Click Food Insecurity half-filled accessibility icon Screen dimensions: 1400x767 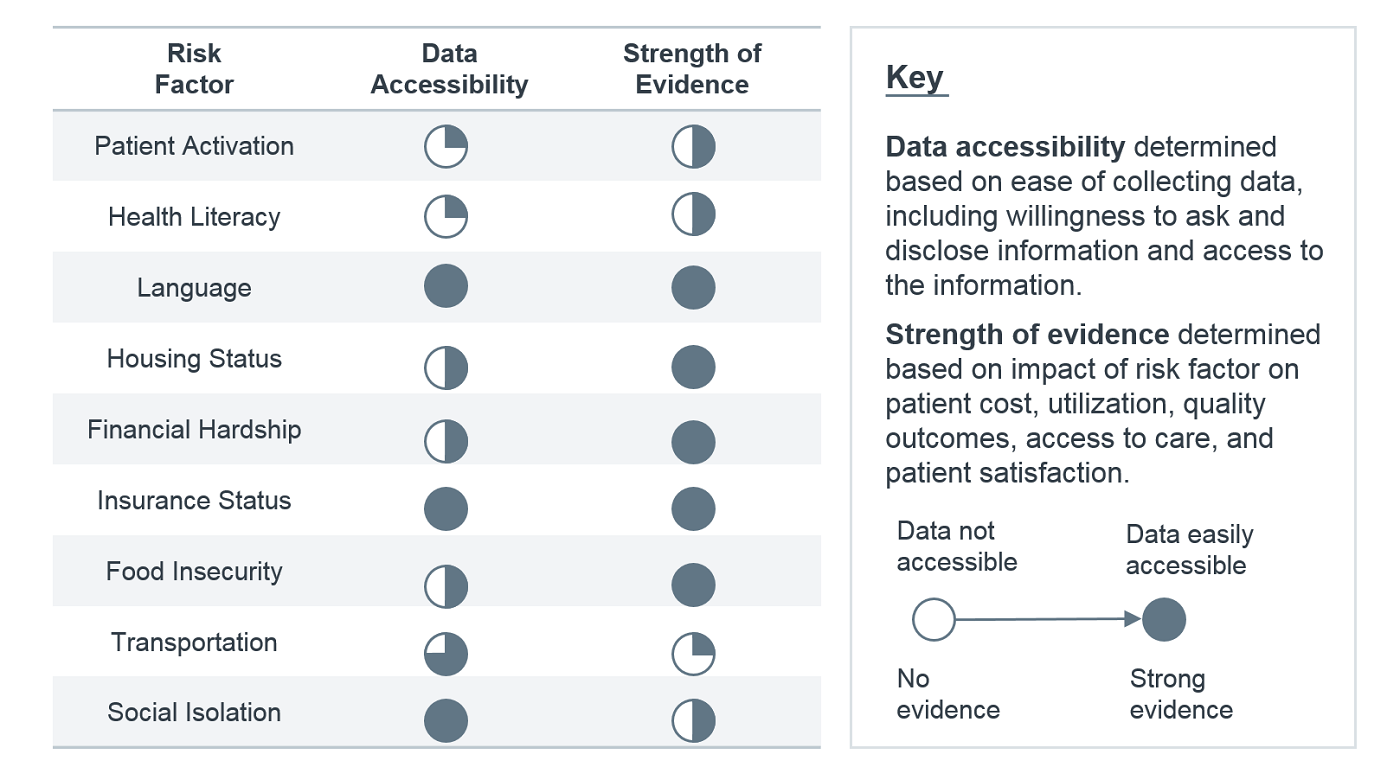click(446, 586)
